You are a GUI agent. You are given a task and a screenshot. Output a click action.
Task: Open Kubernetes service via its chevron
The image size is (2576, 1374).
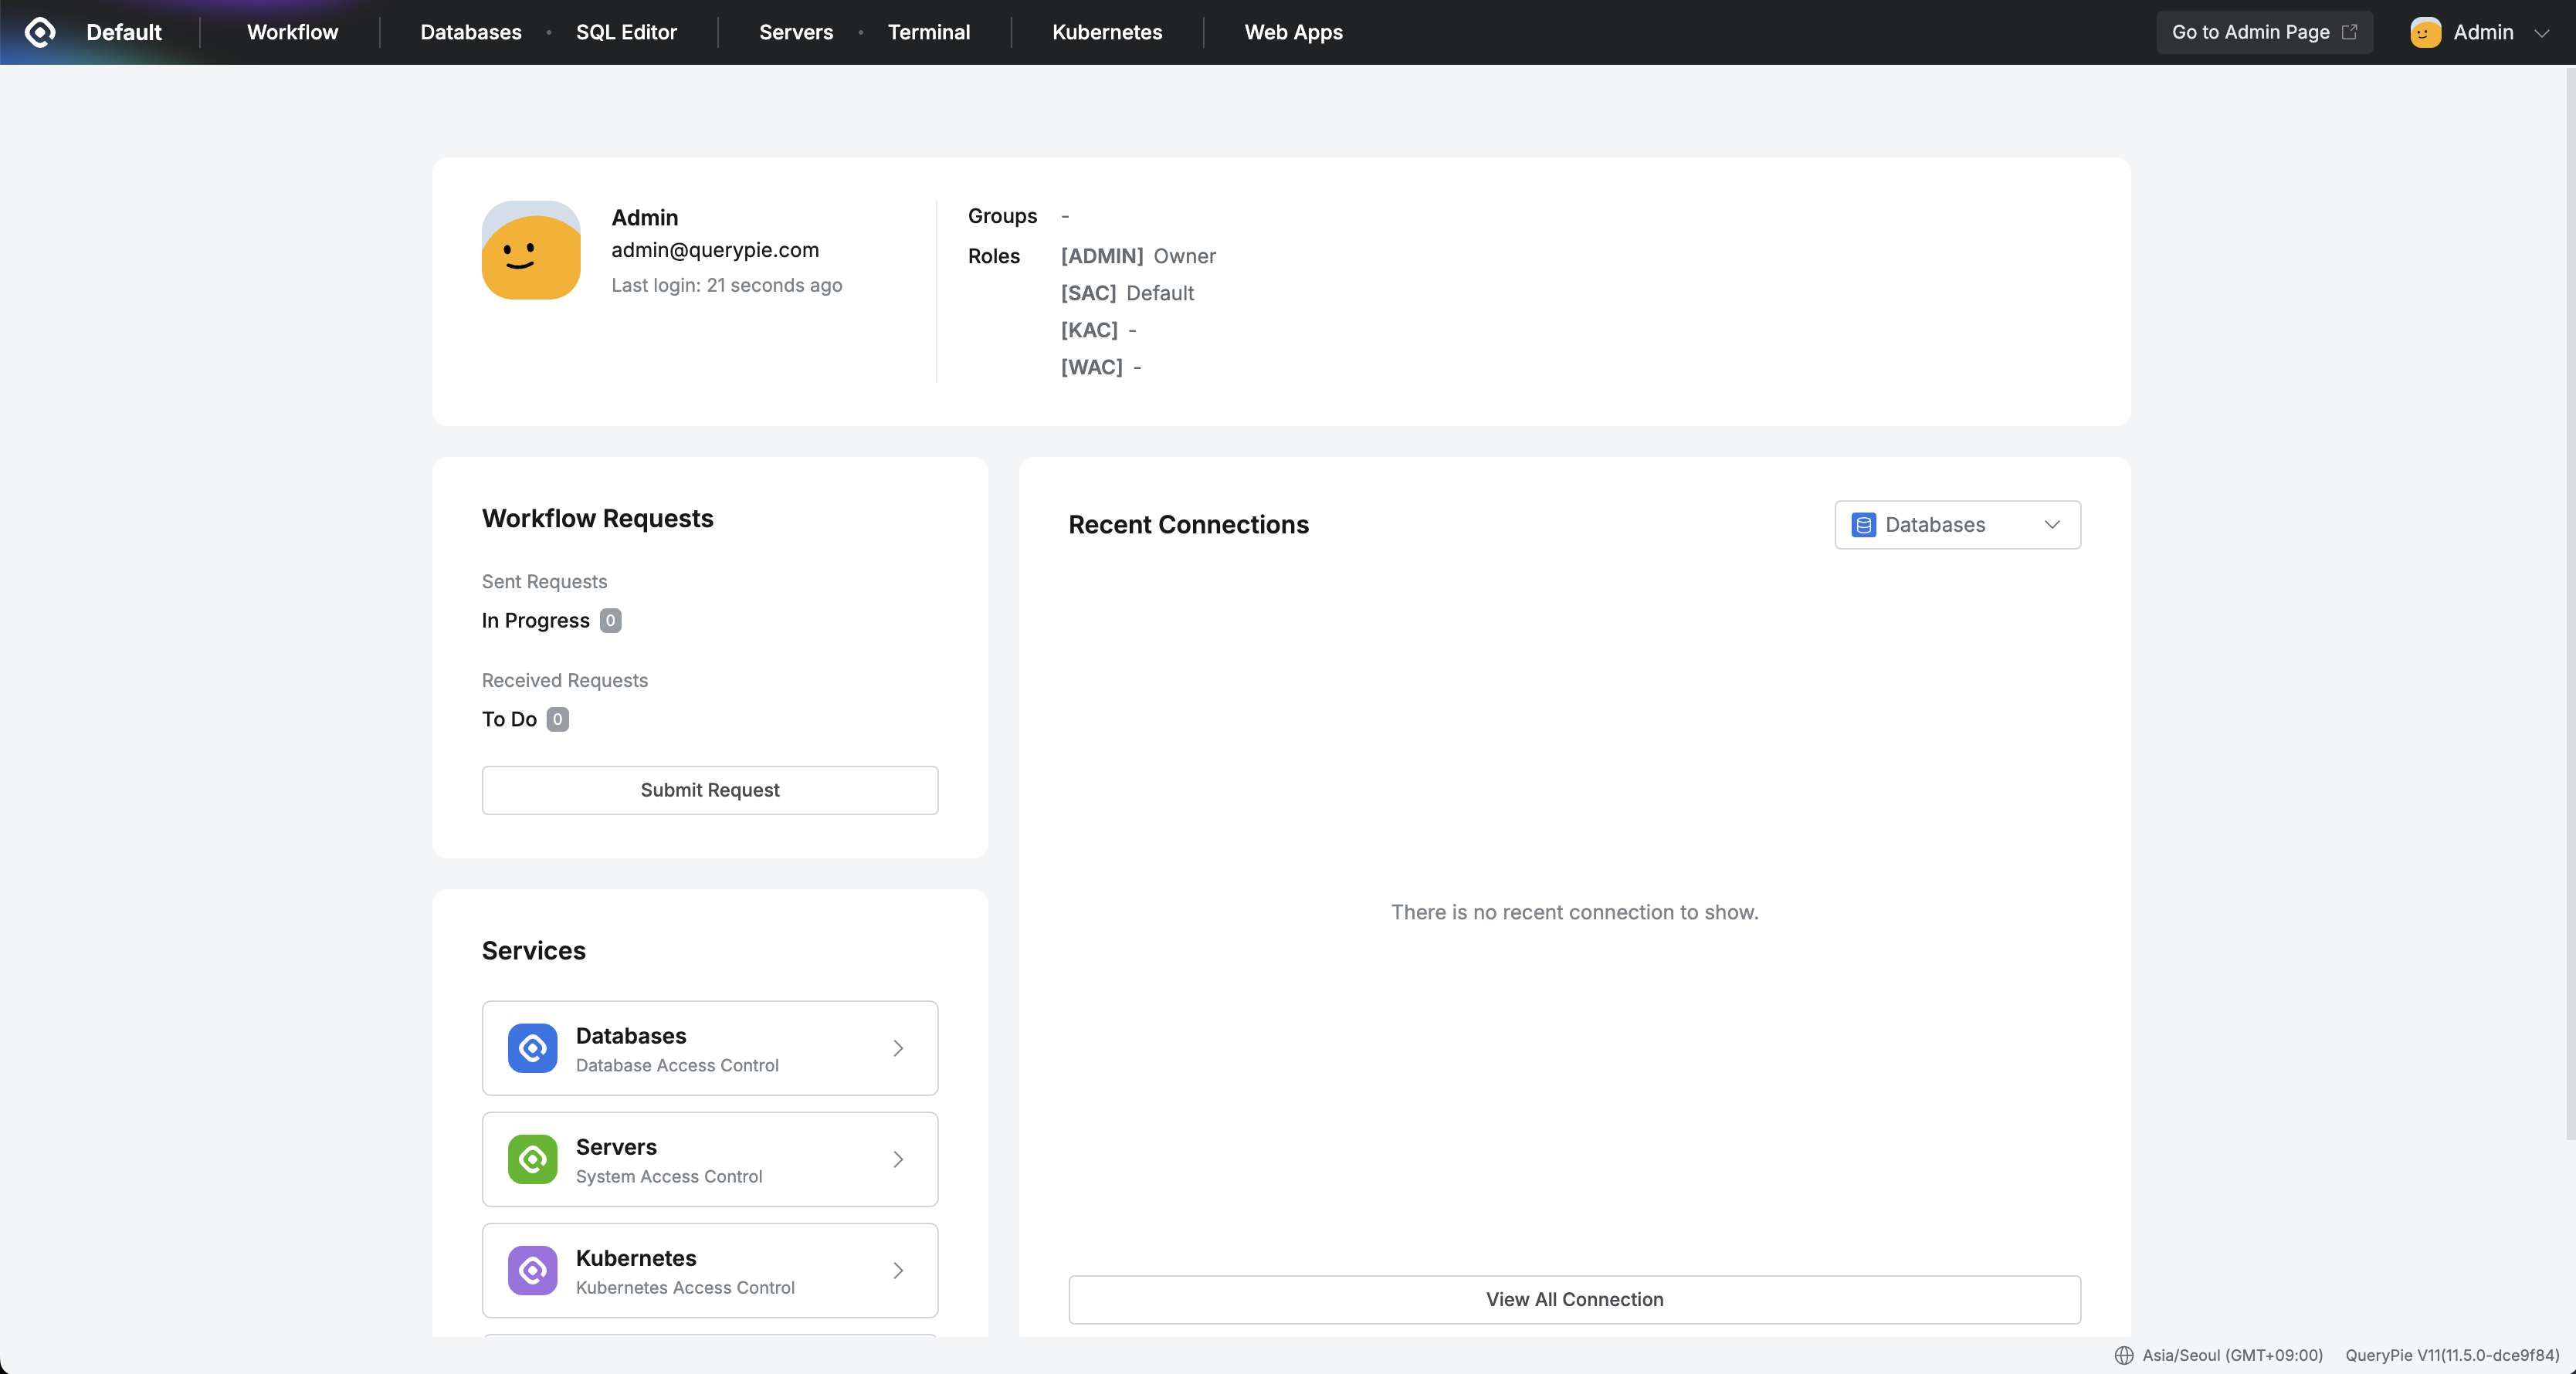(x=898, y=1270)
